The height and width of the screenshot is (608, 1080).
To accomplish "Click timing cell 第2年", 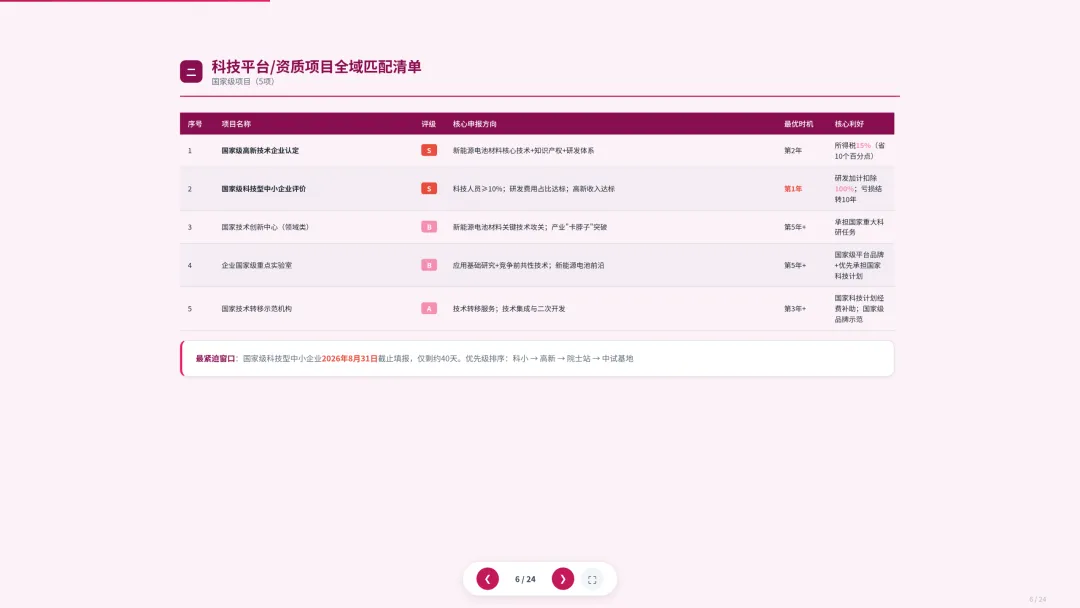I will point(793,151).
